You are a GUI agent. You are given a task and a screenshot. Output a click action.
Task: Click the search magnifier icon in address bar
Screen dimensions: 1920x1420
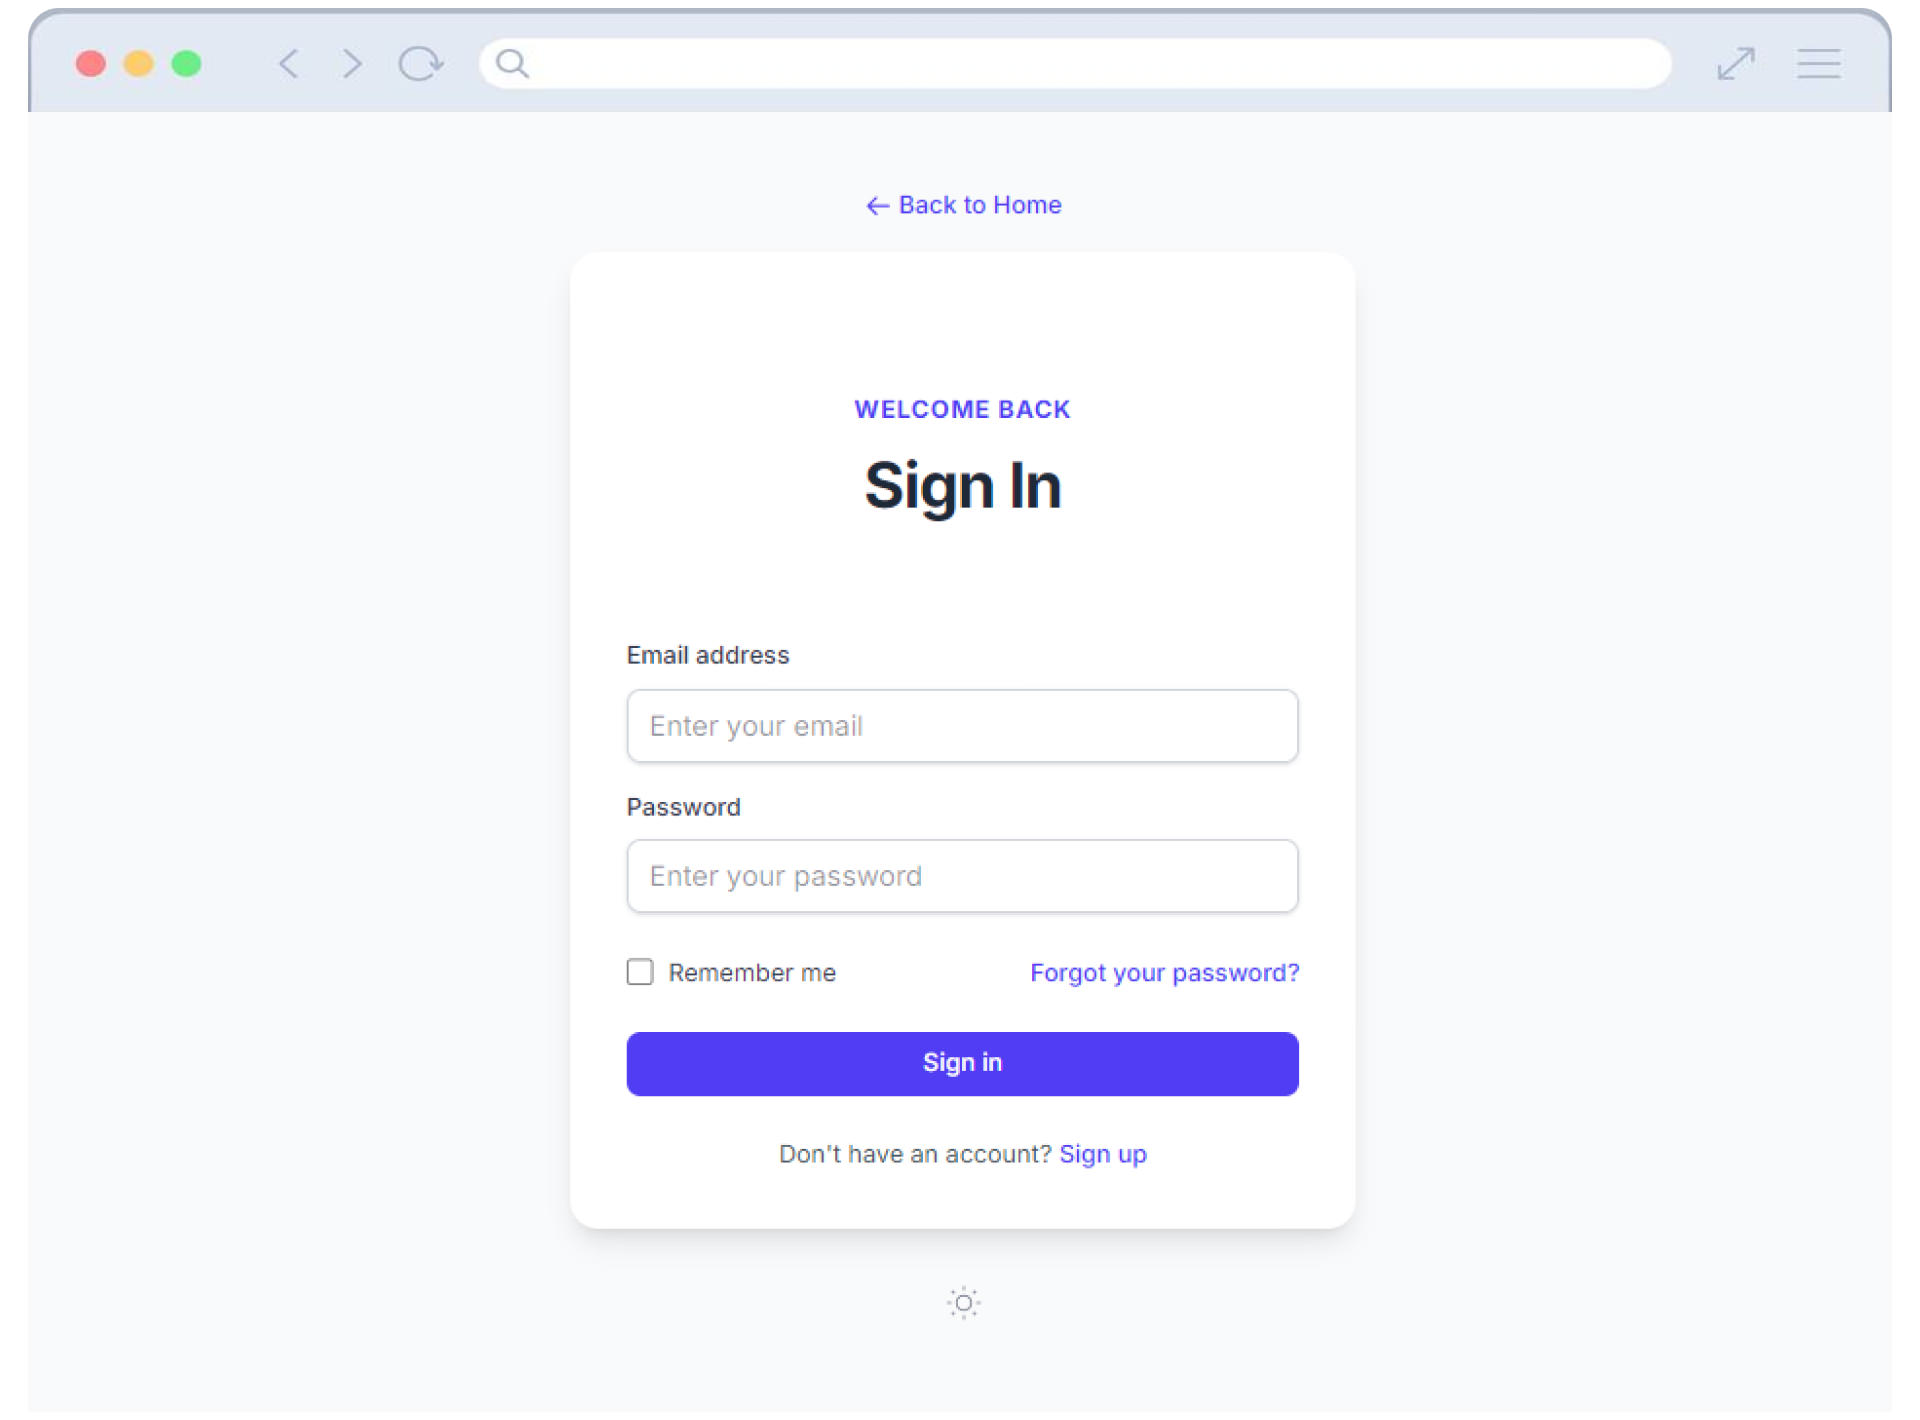tap(509, 61)
